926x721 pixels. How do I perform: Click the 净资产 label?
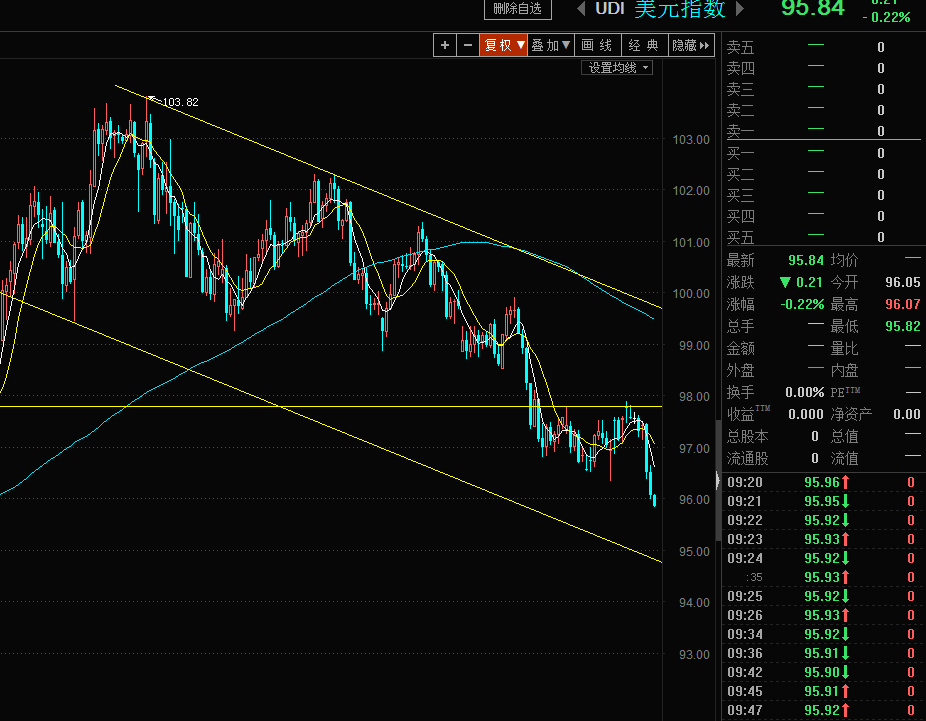[x=851, y=415]
